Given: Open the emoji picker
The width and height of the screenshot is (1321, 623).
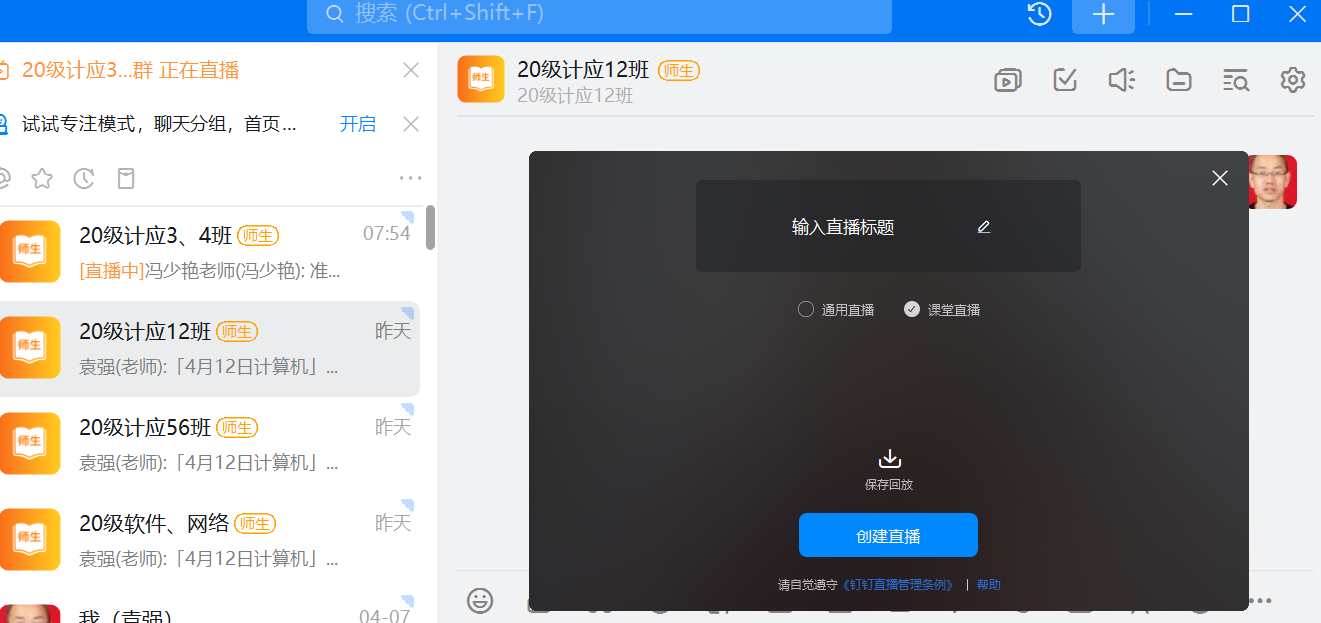Looking at the screenshot, I should [x=480, y=600].
